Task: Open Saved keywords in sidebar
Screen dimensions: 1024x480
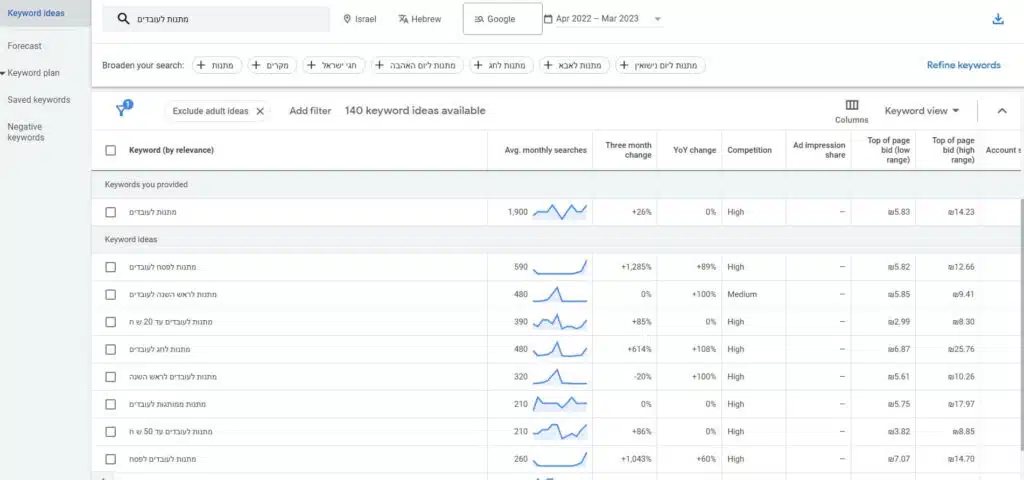Action: click(39, 100)
